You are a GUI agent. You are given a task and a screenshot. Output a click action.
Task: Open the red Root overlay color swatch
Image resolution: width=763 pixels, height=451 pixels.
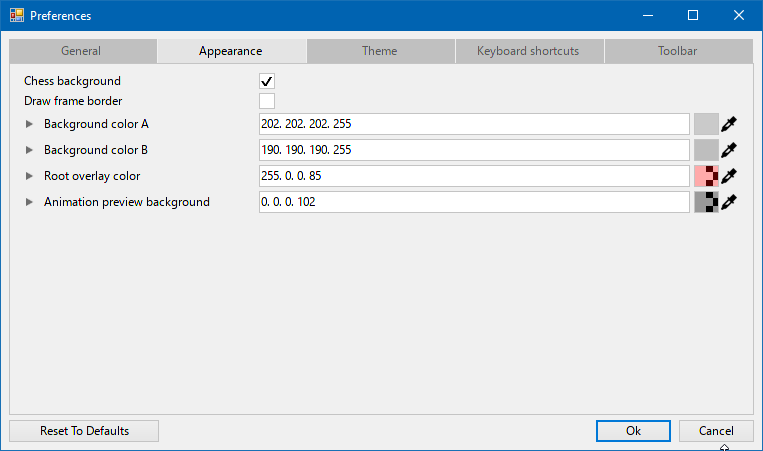(706, 176)
